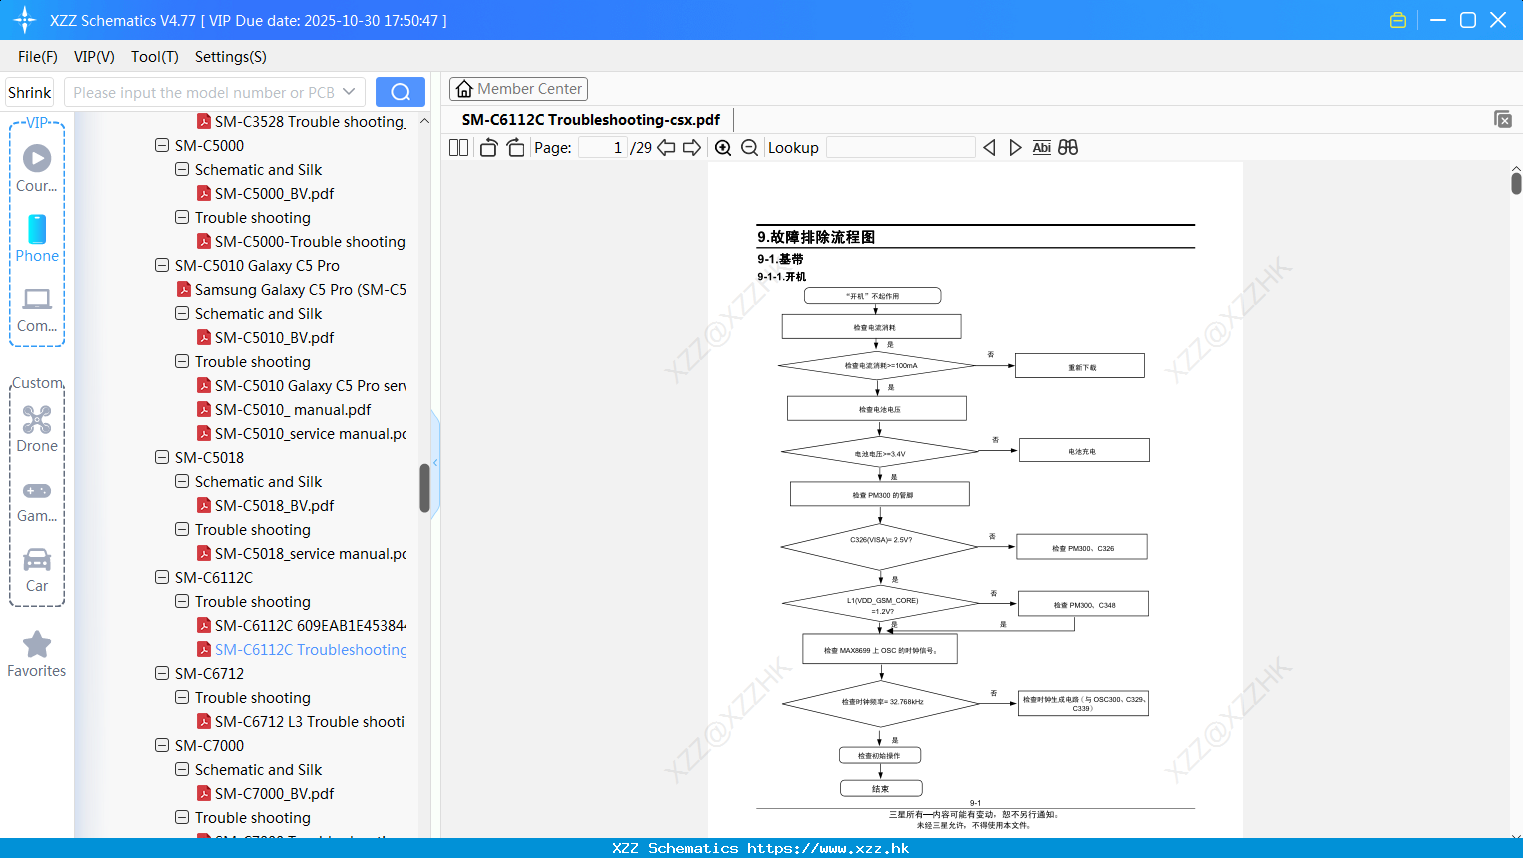Viewport: 1523px width, 858px height.
Task: Collapse SM-C5010 Galaxy C5 Pro node
Action: (162, 265)
